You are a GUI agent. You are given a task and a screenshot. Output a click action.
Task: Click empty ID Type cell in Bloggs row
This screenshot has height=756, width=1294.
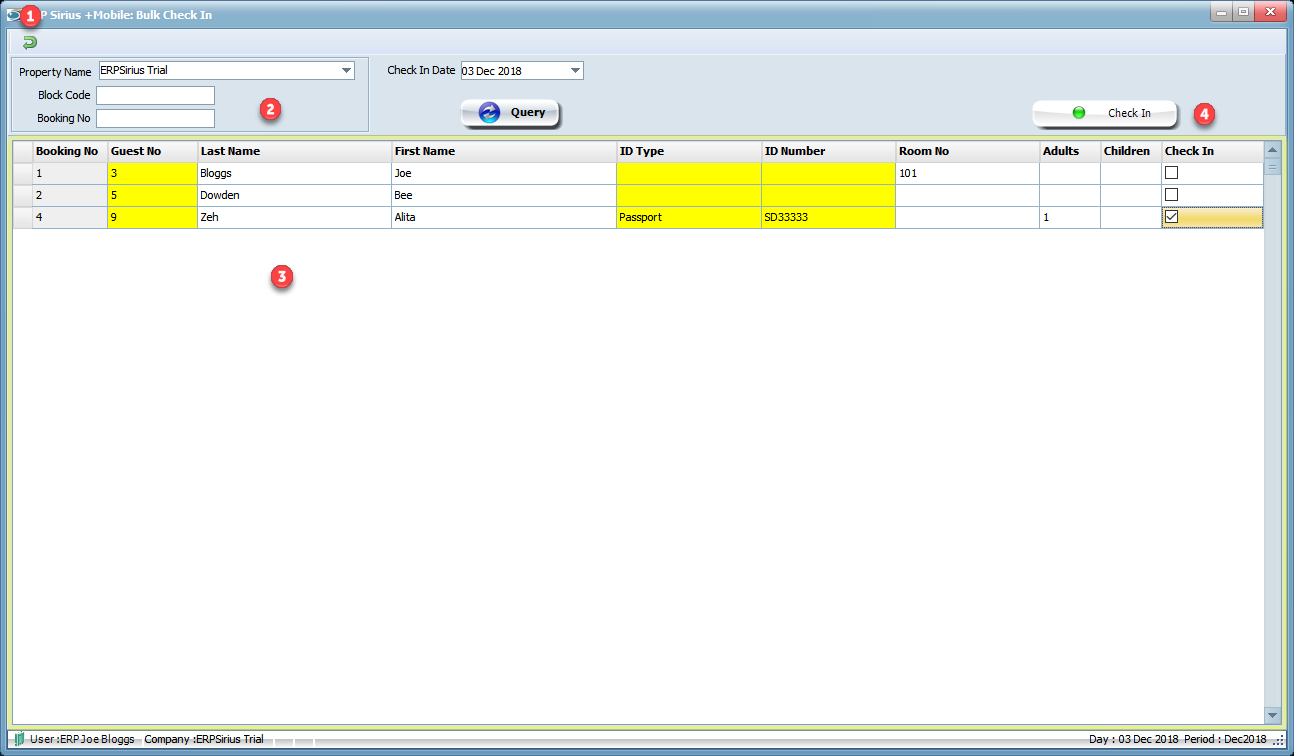click(x=689, y=173)
